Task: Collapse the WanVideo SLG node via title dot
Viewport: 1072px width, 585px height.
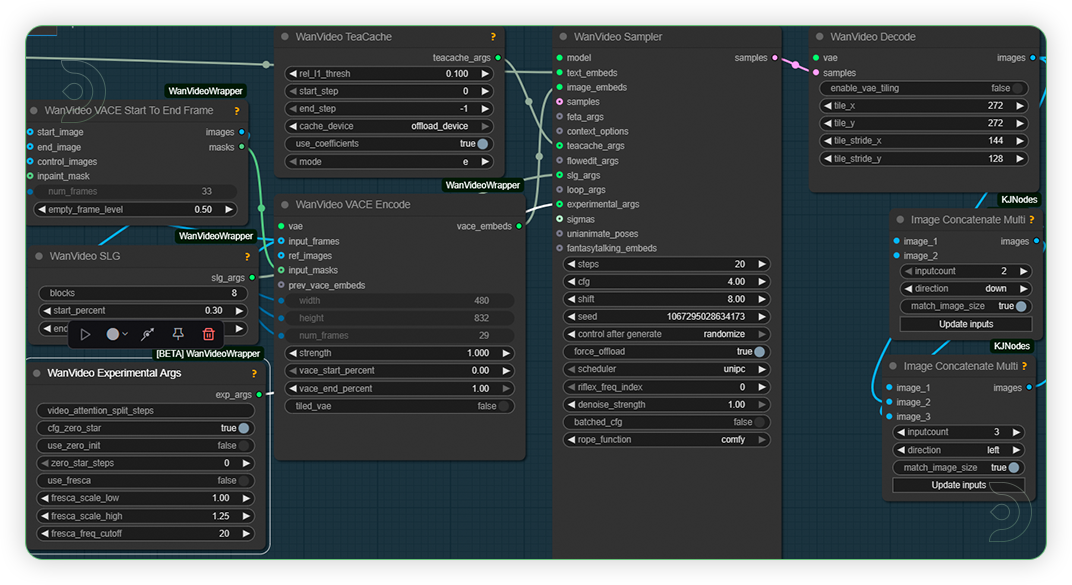Action: [x=38, y=256]
